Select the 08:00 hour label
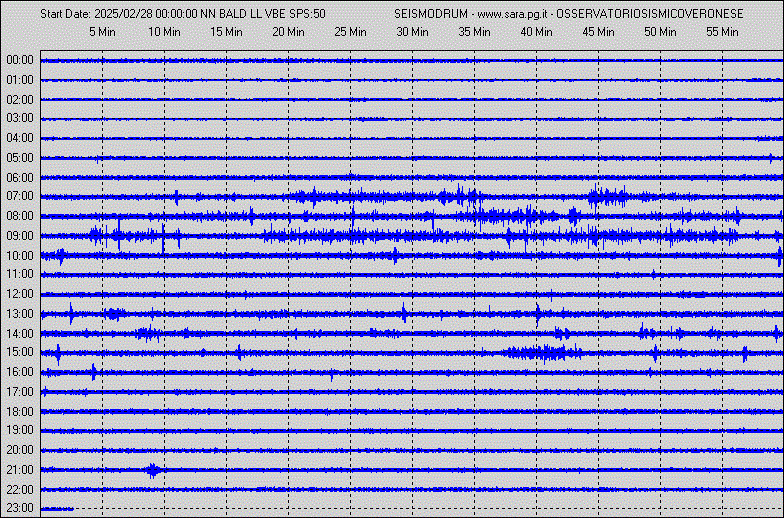 coord(20,216)
